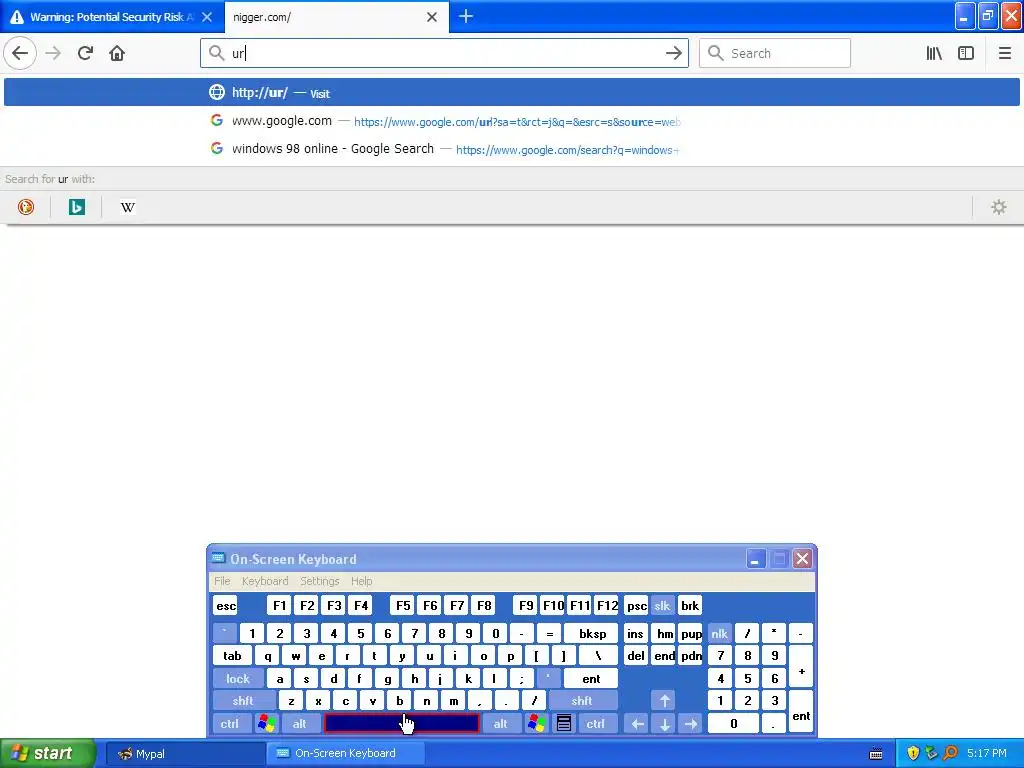Viewport: 1024px width, 768px height.
Task: Toggle the right shft key
Action: tap(582, 701)
